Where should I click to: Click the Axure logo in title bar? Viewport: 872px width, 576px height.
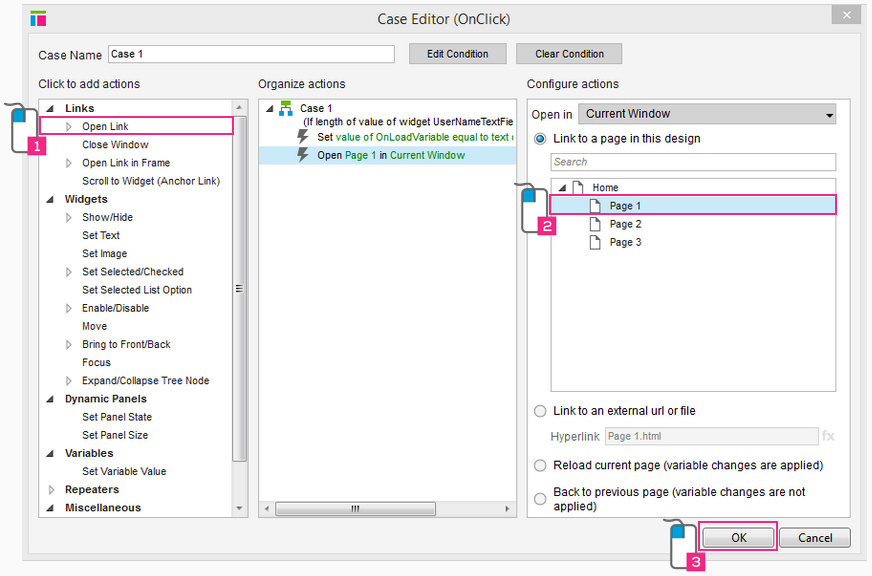point(39,19)
